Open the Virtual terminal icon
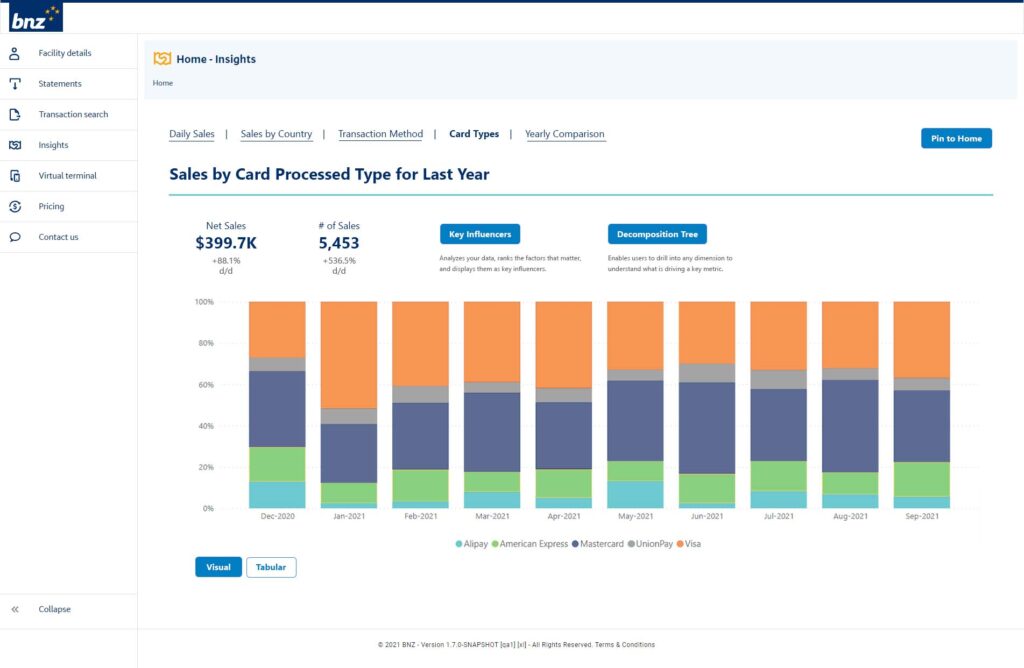 (x=15, y=176)
